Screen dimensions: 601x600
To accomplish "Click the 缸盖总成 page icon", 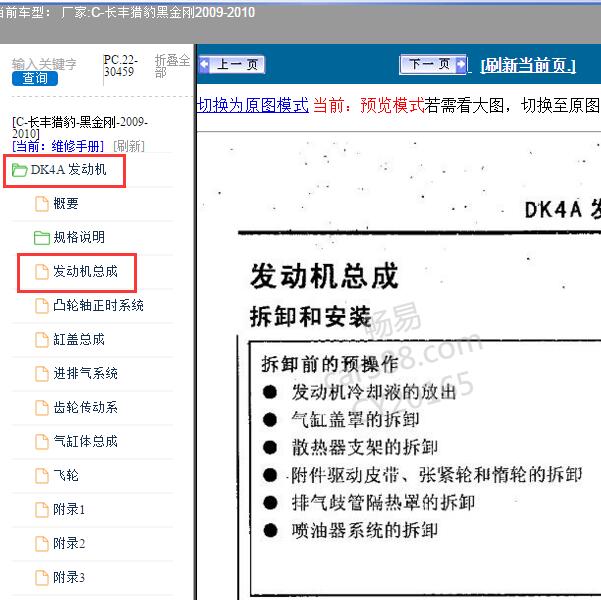I will [42, 339].
